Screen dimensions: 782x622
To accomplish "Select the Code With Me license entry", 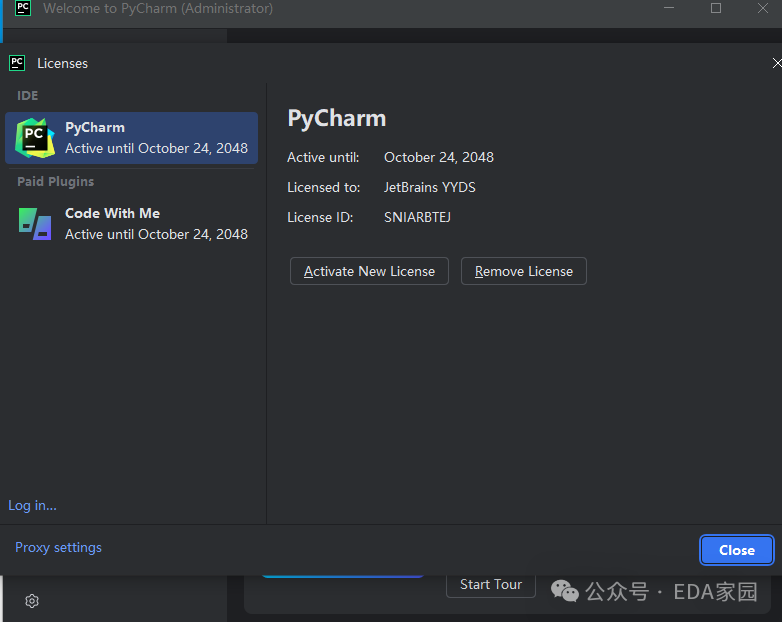I will 131,224.
